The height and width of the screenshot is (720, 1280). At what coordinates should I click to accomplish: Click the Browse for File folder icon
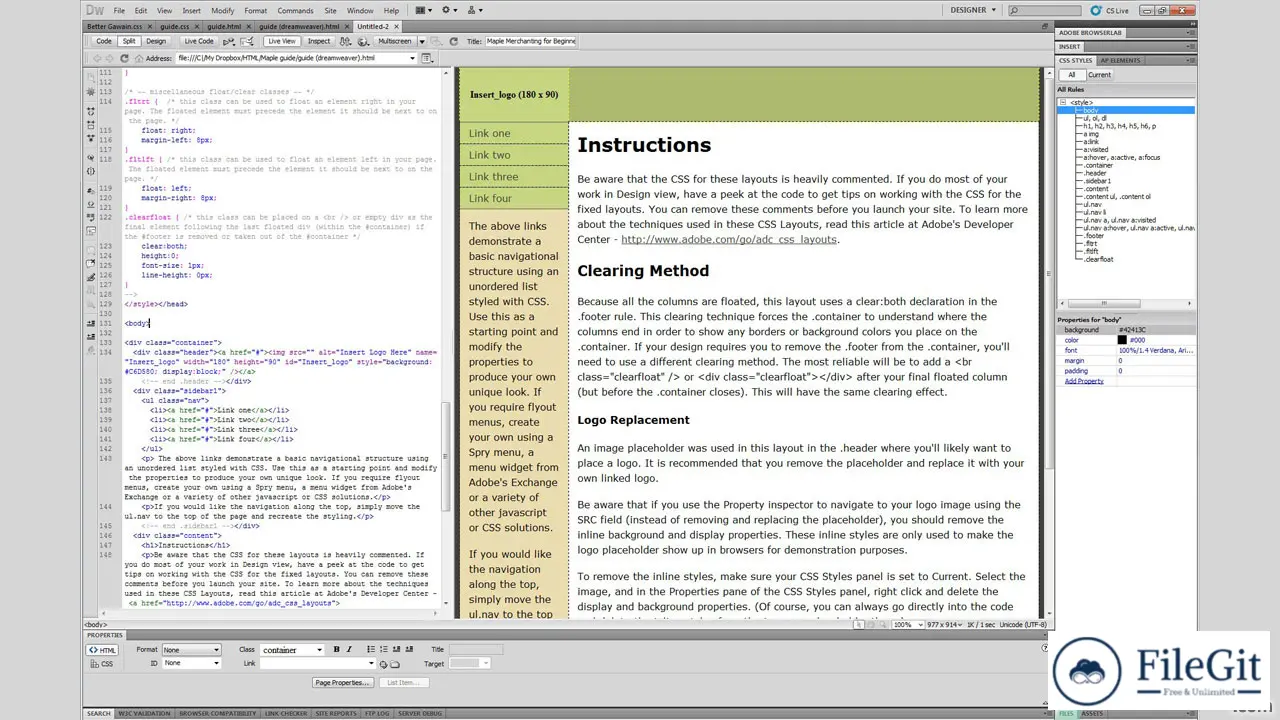395,664
